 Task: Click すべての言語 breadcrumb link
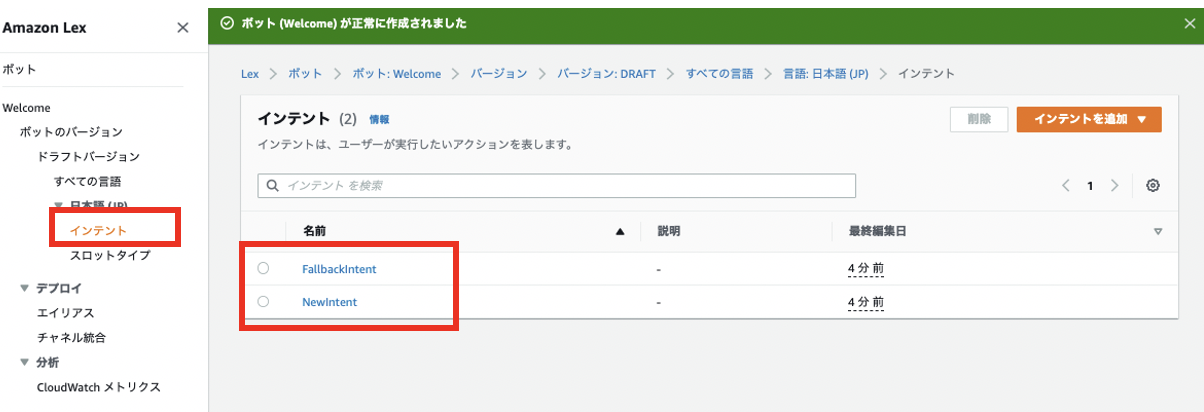pos(720,74)
